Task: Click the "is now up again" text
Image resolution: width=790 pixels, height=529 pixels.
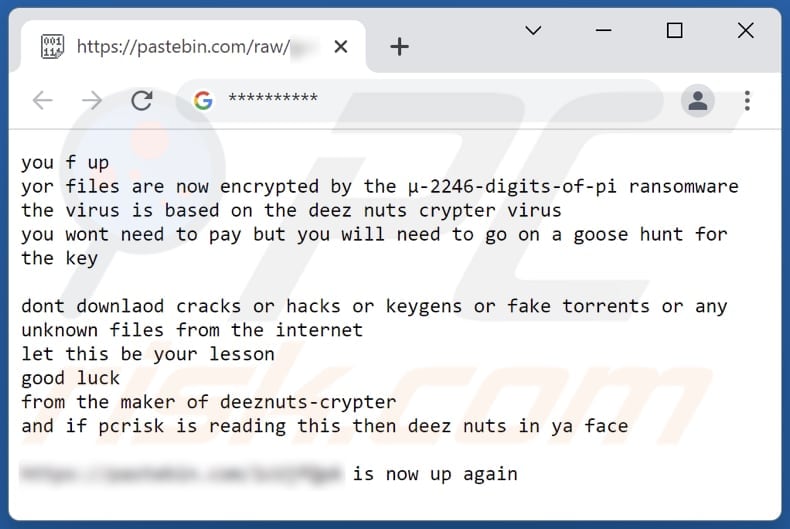Action: 435,474
